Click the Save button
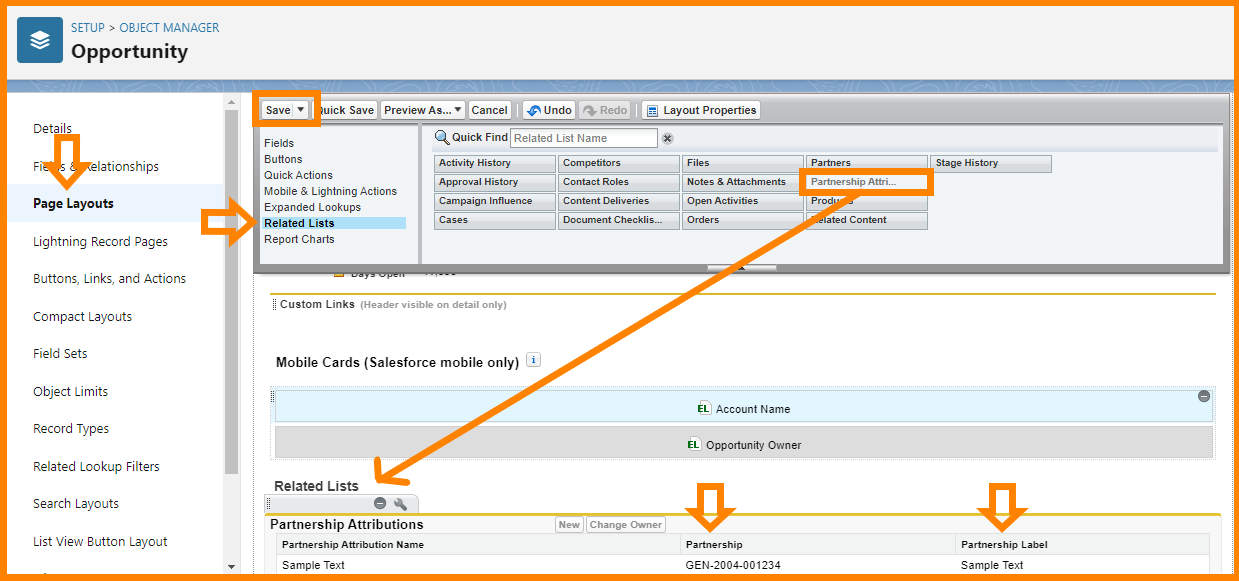Screen dimensions: 1239x581 278,110
